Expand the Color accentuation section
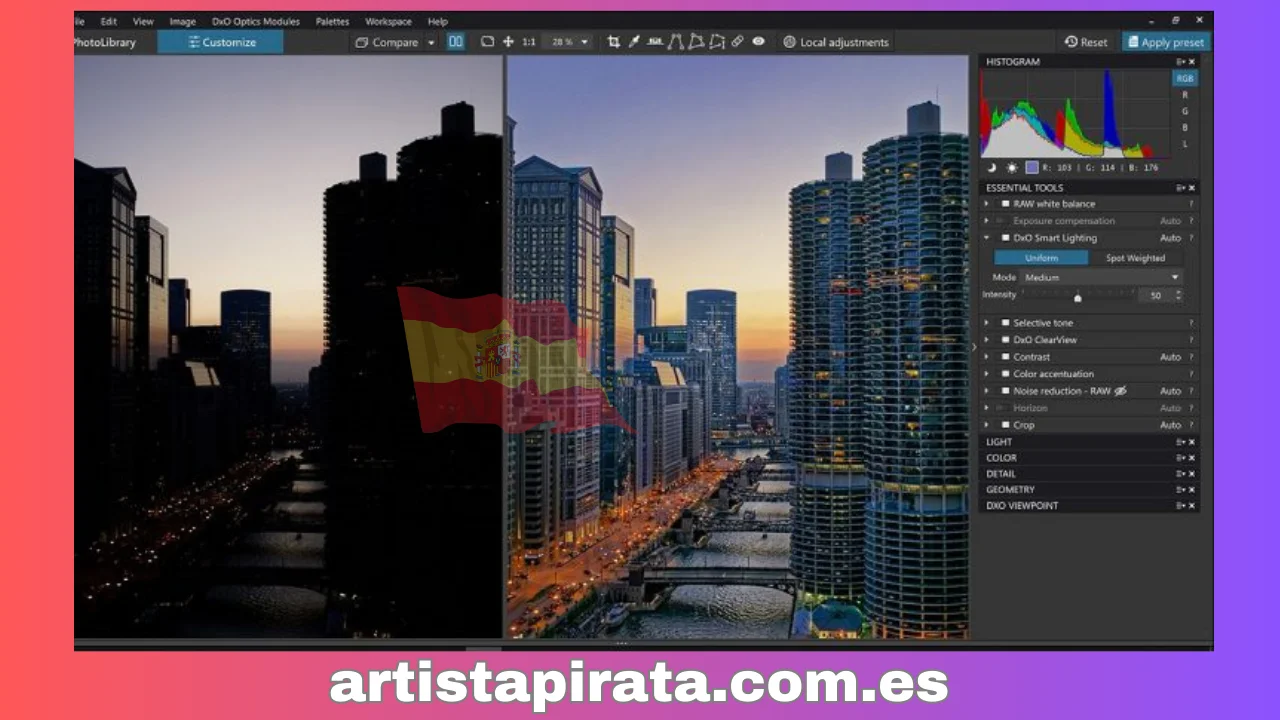 [x=987, y=374]
